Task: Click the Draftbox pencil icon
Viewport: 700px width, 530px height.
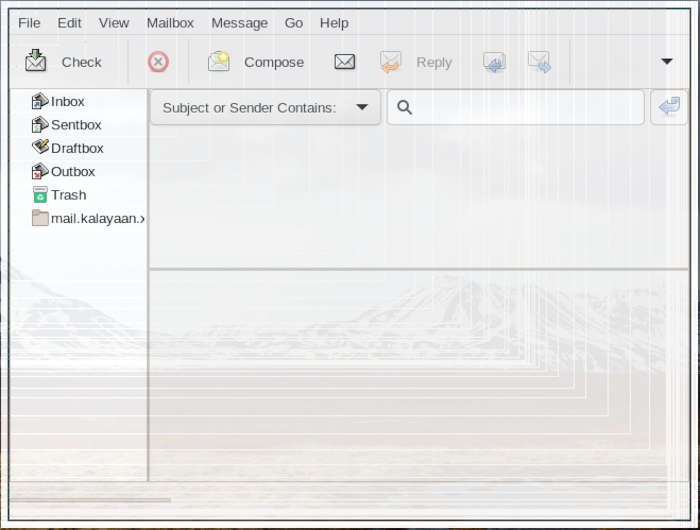Action: tap(40, 147)
